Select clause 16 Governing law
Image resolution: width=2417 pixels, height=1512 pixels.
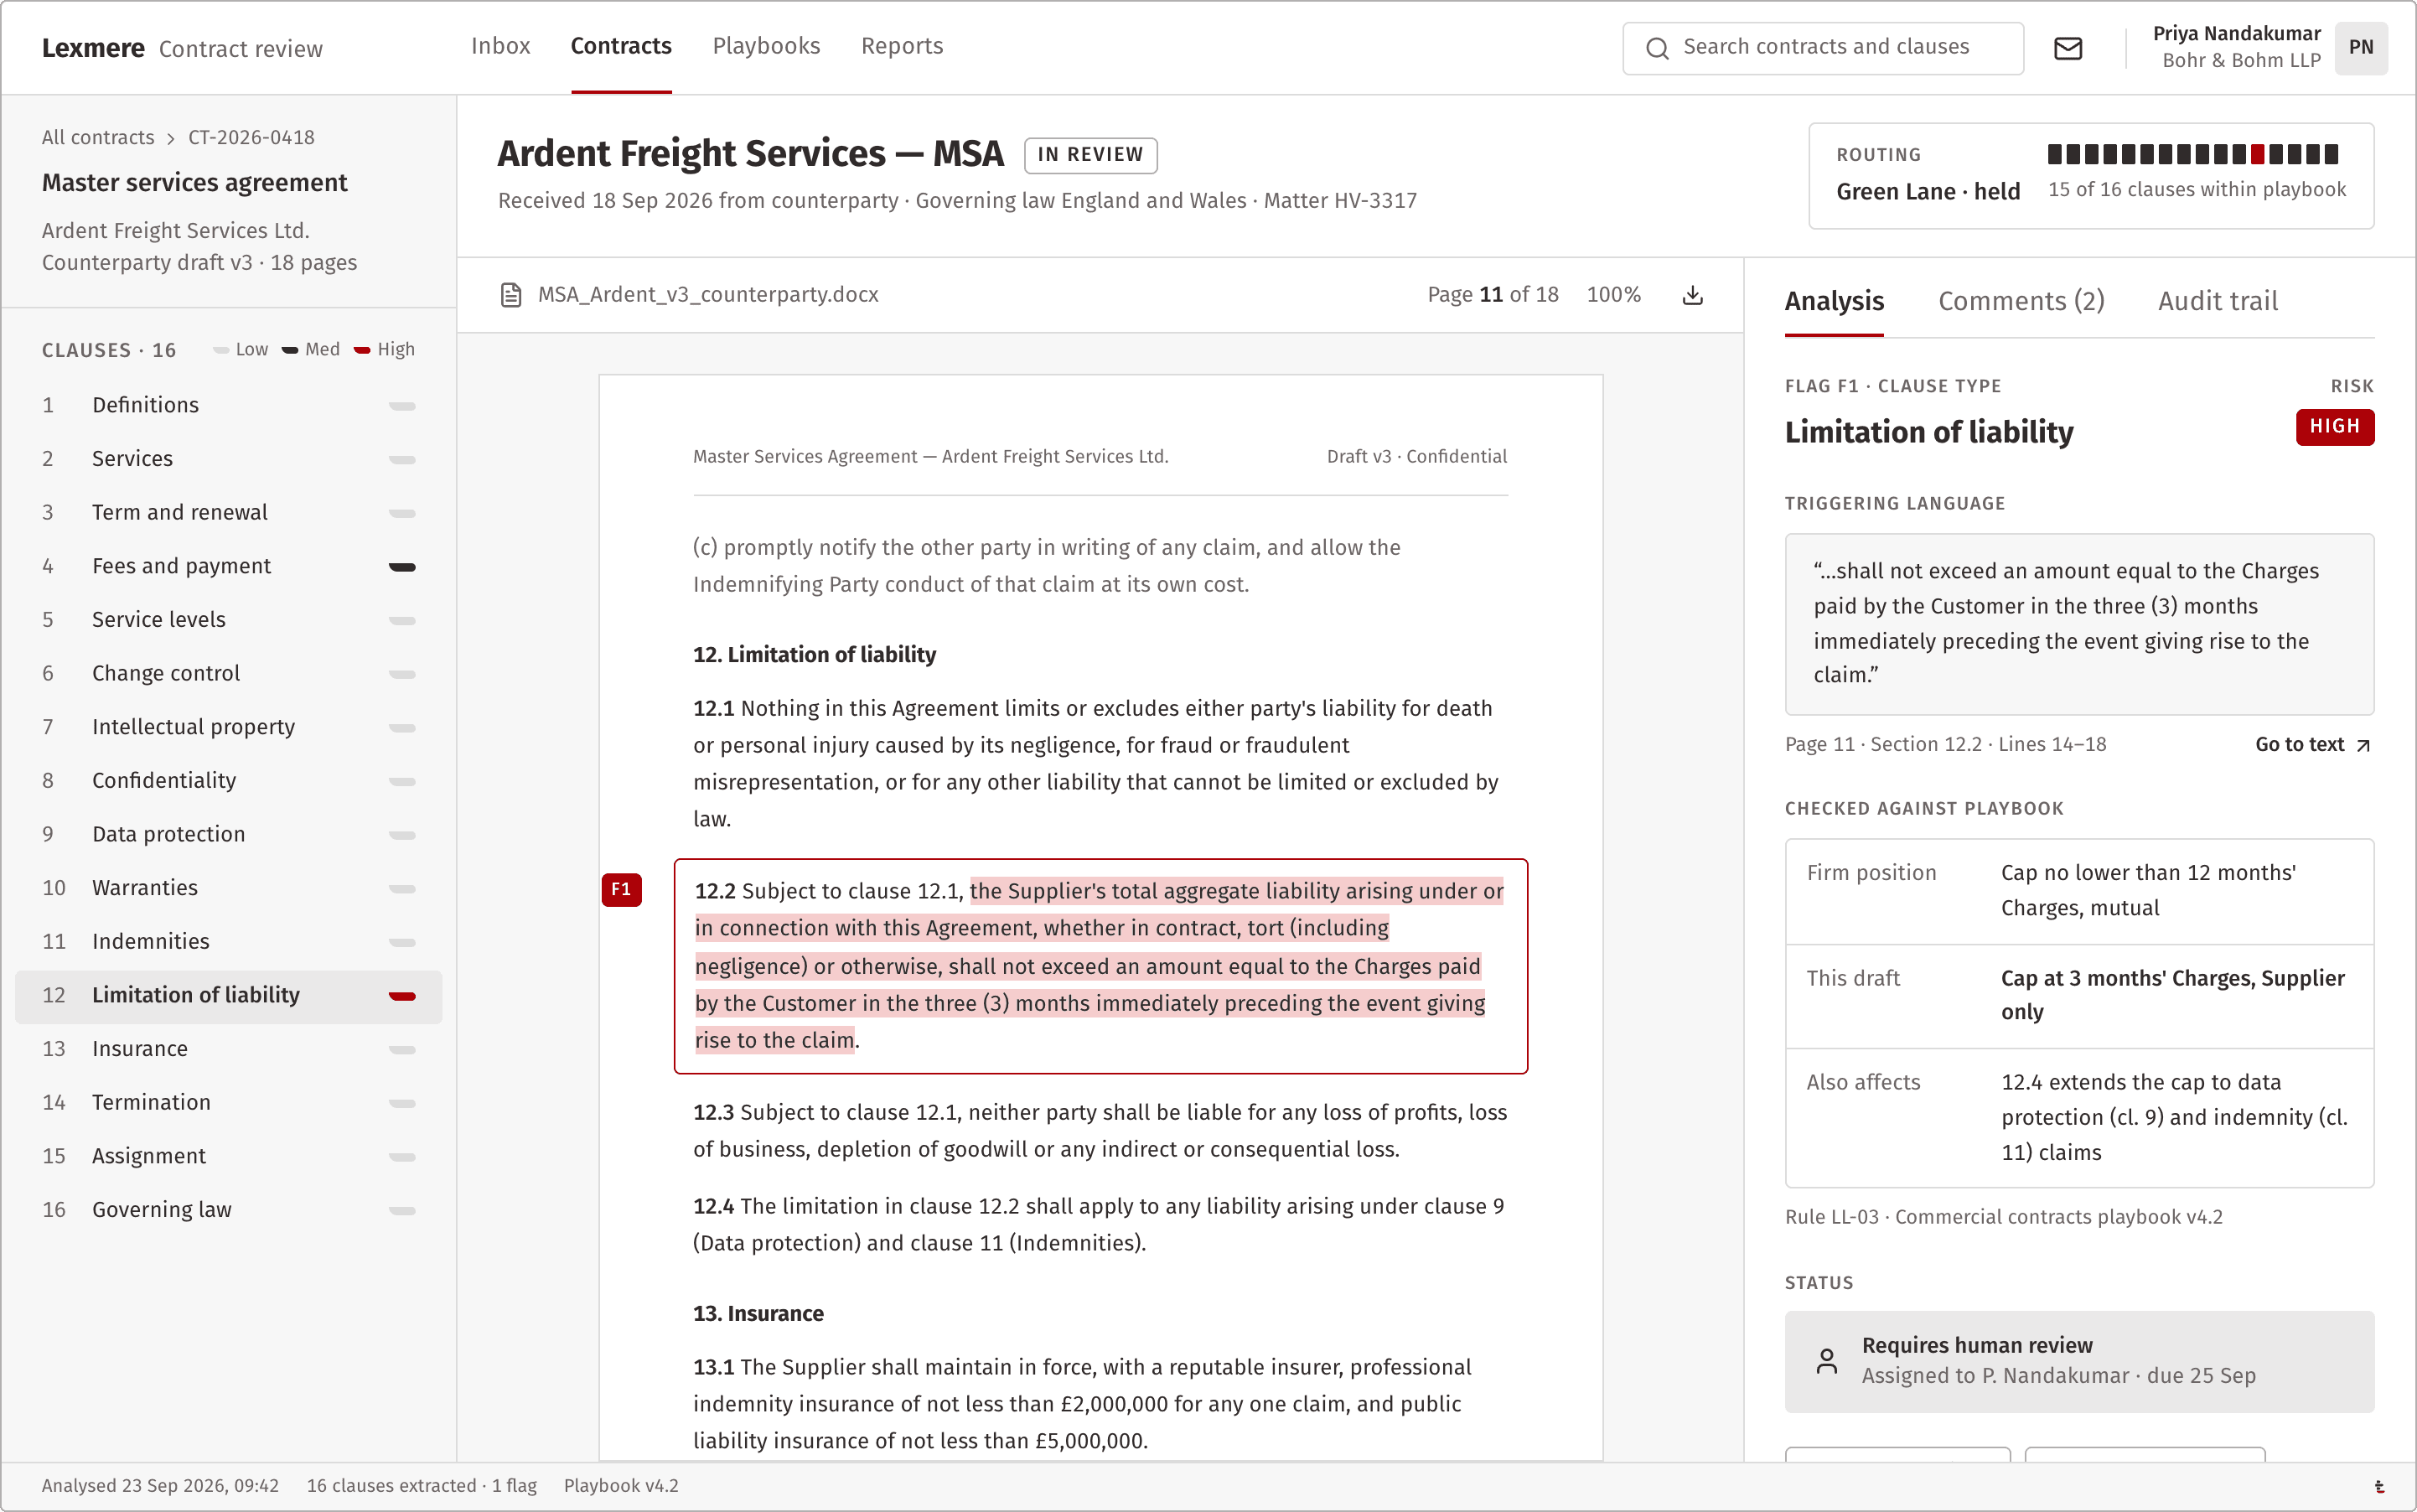pos(229,1210)
